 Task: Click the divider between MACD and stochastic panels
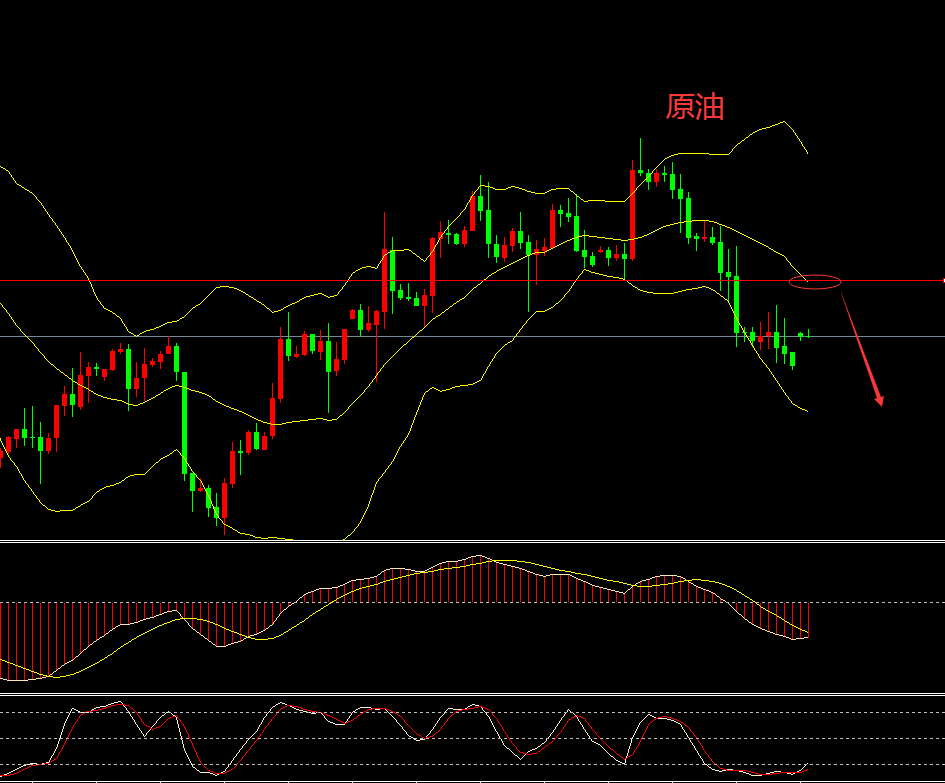[x=472, y=693]
